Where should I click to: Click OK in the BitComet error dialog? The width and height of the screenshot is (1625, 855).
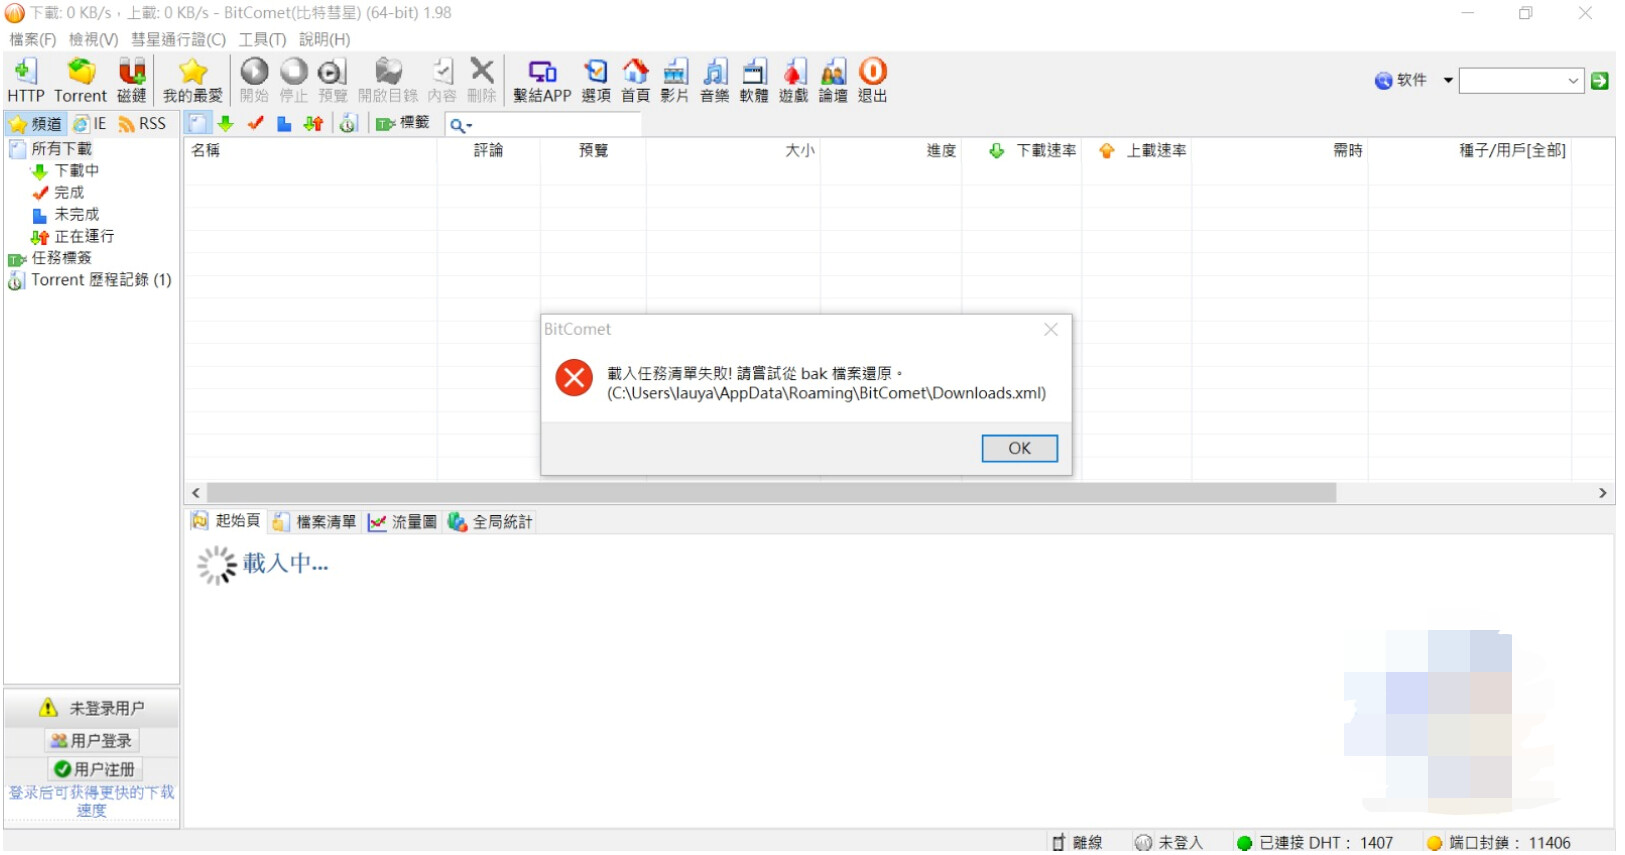coord(1019,448)
